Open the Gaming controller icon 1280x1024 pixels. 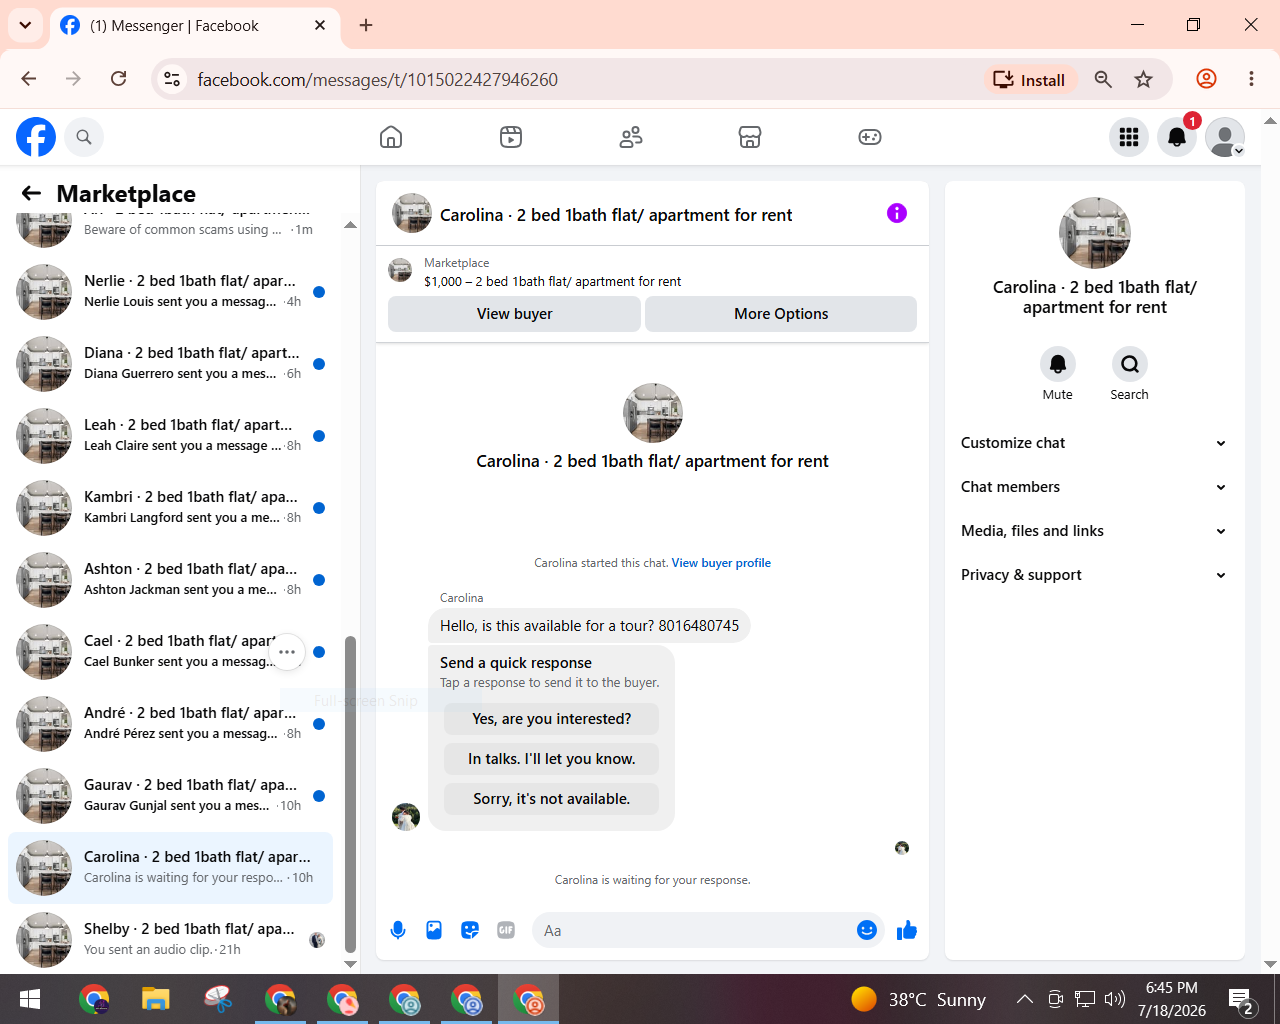click(x=870, y=137)
